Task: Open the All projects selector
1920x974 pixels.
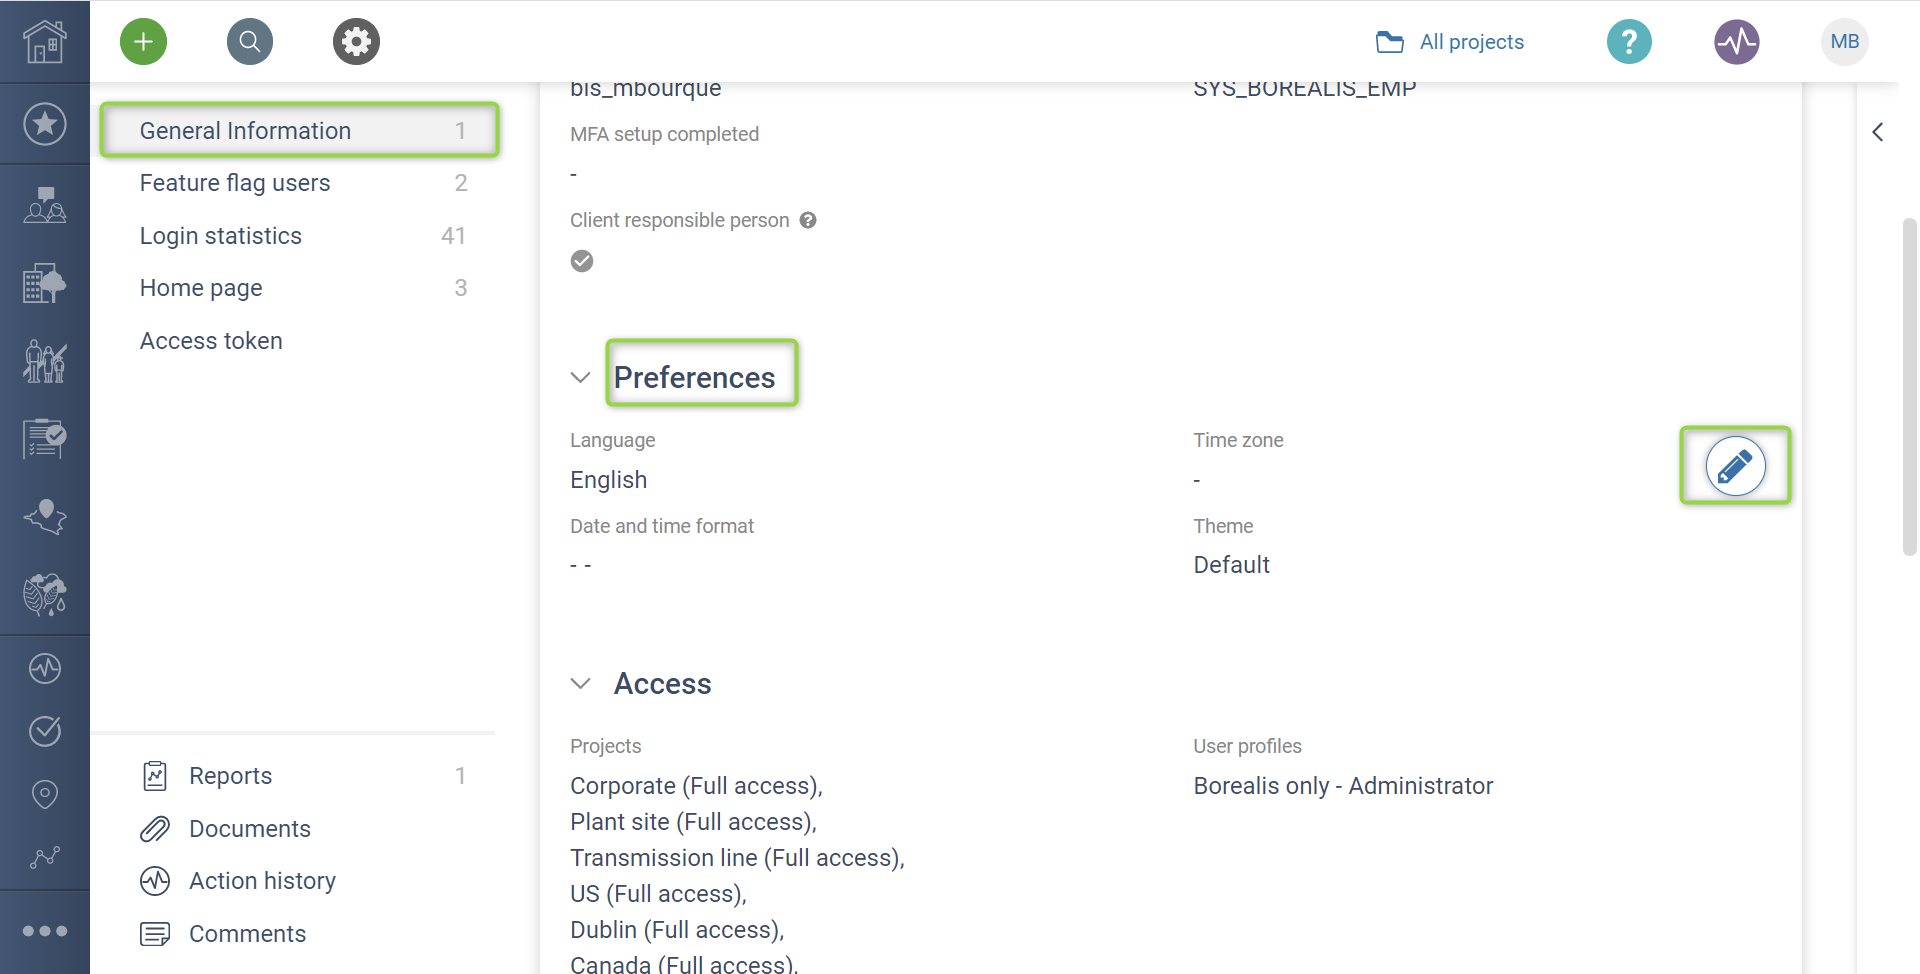Action: coord(1450,42)
